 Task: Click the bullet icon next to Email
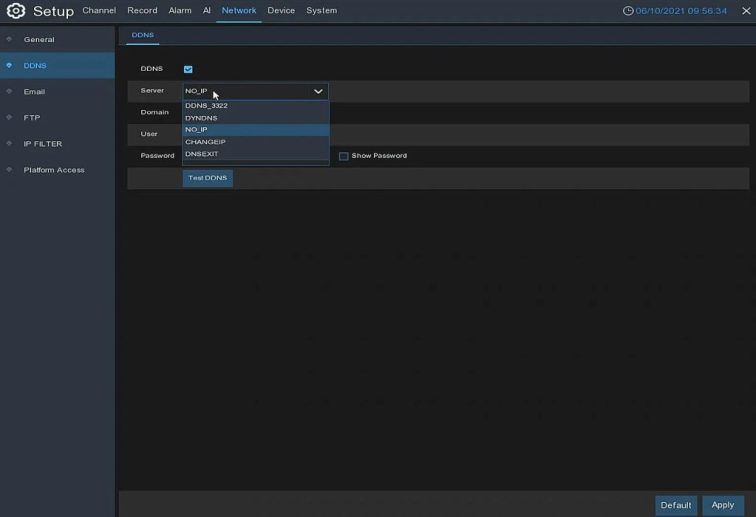pos(9,91)
